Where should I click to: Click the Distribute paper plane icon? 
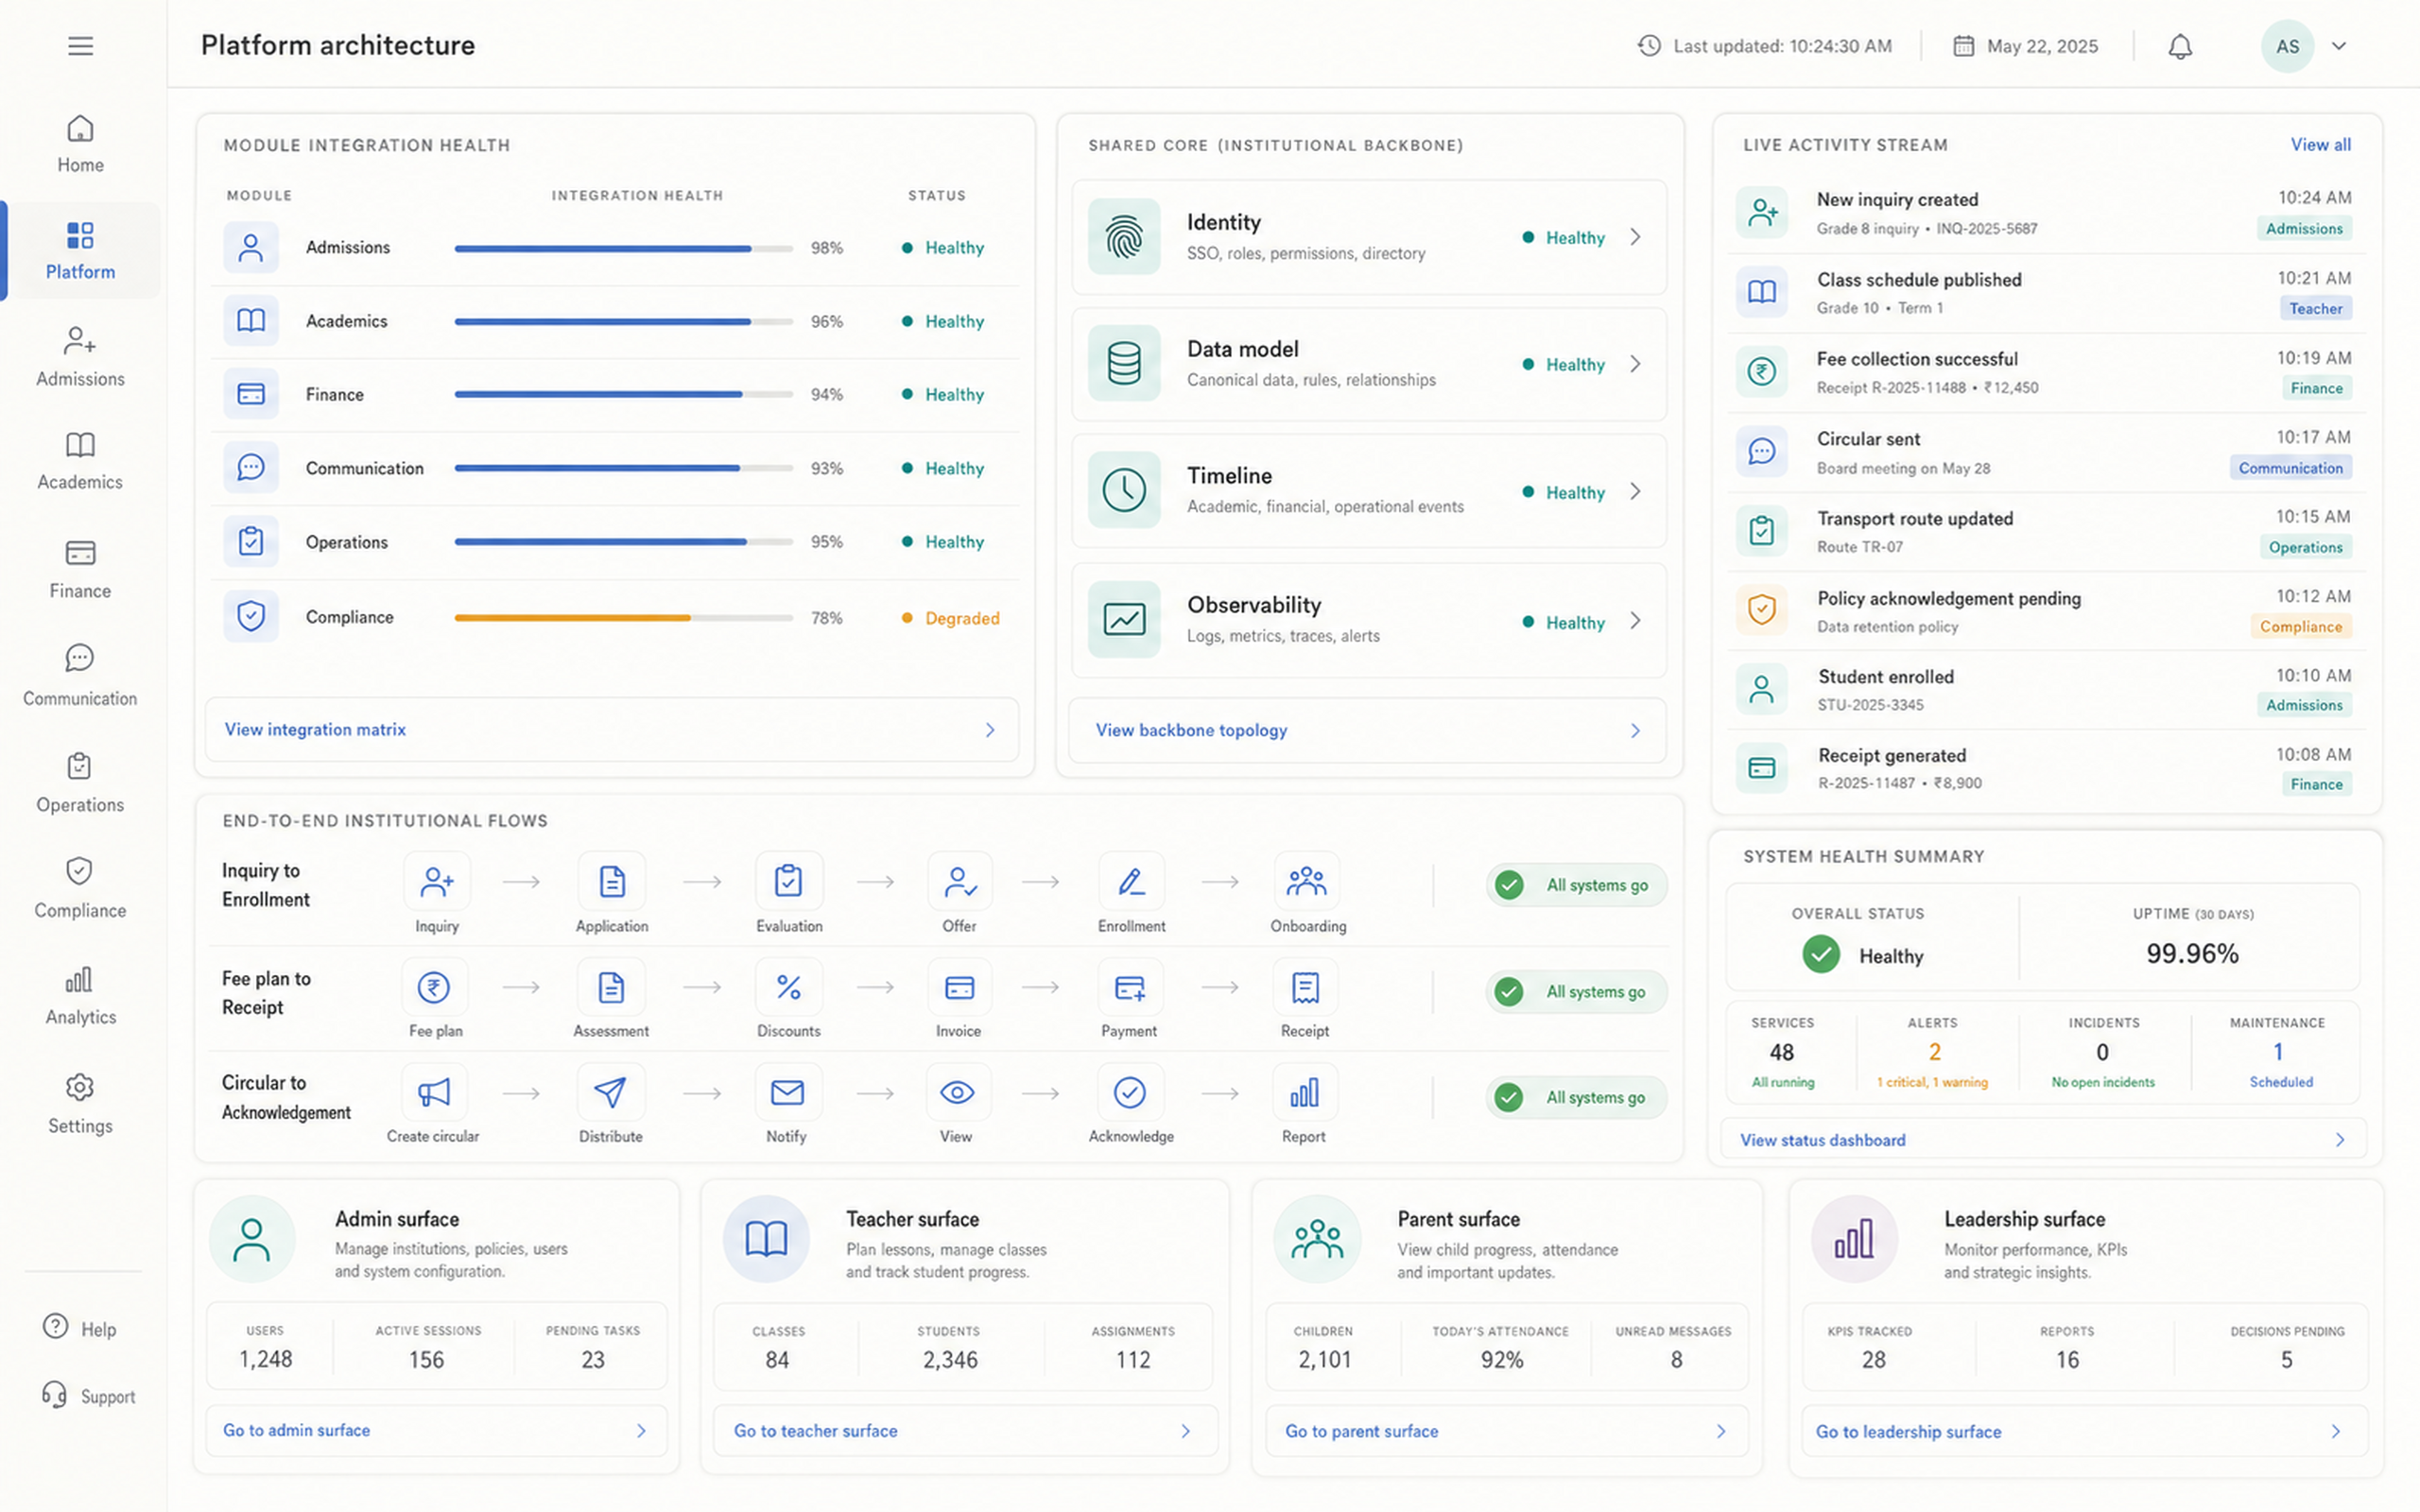tap(611, 1093)
